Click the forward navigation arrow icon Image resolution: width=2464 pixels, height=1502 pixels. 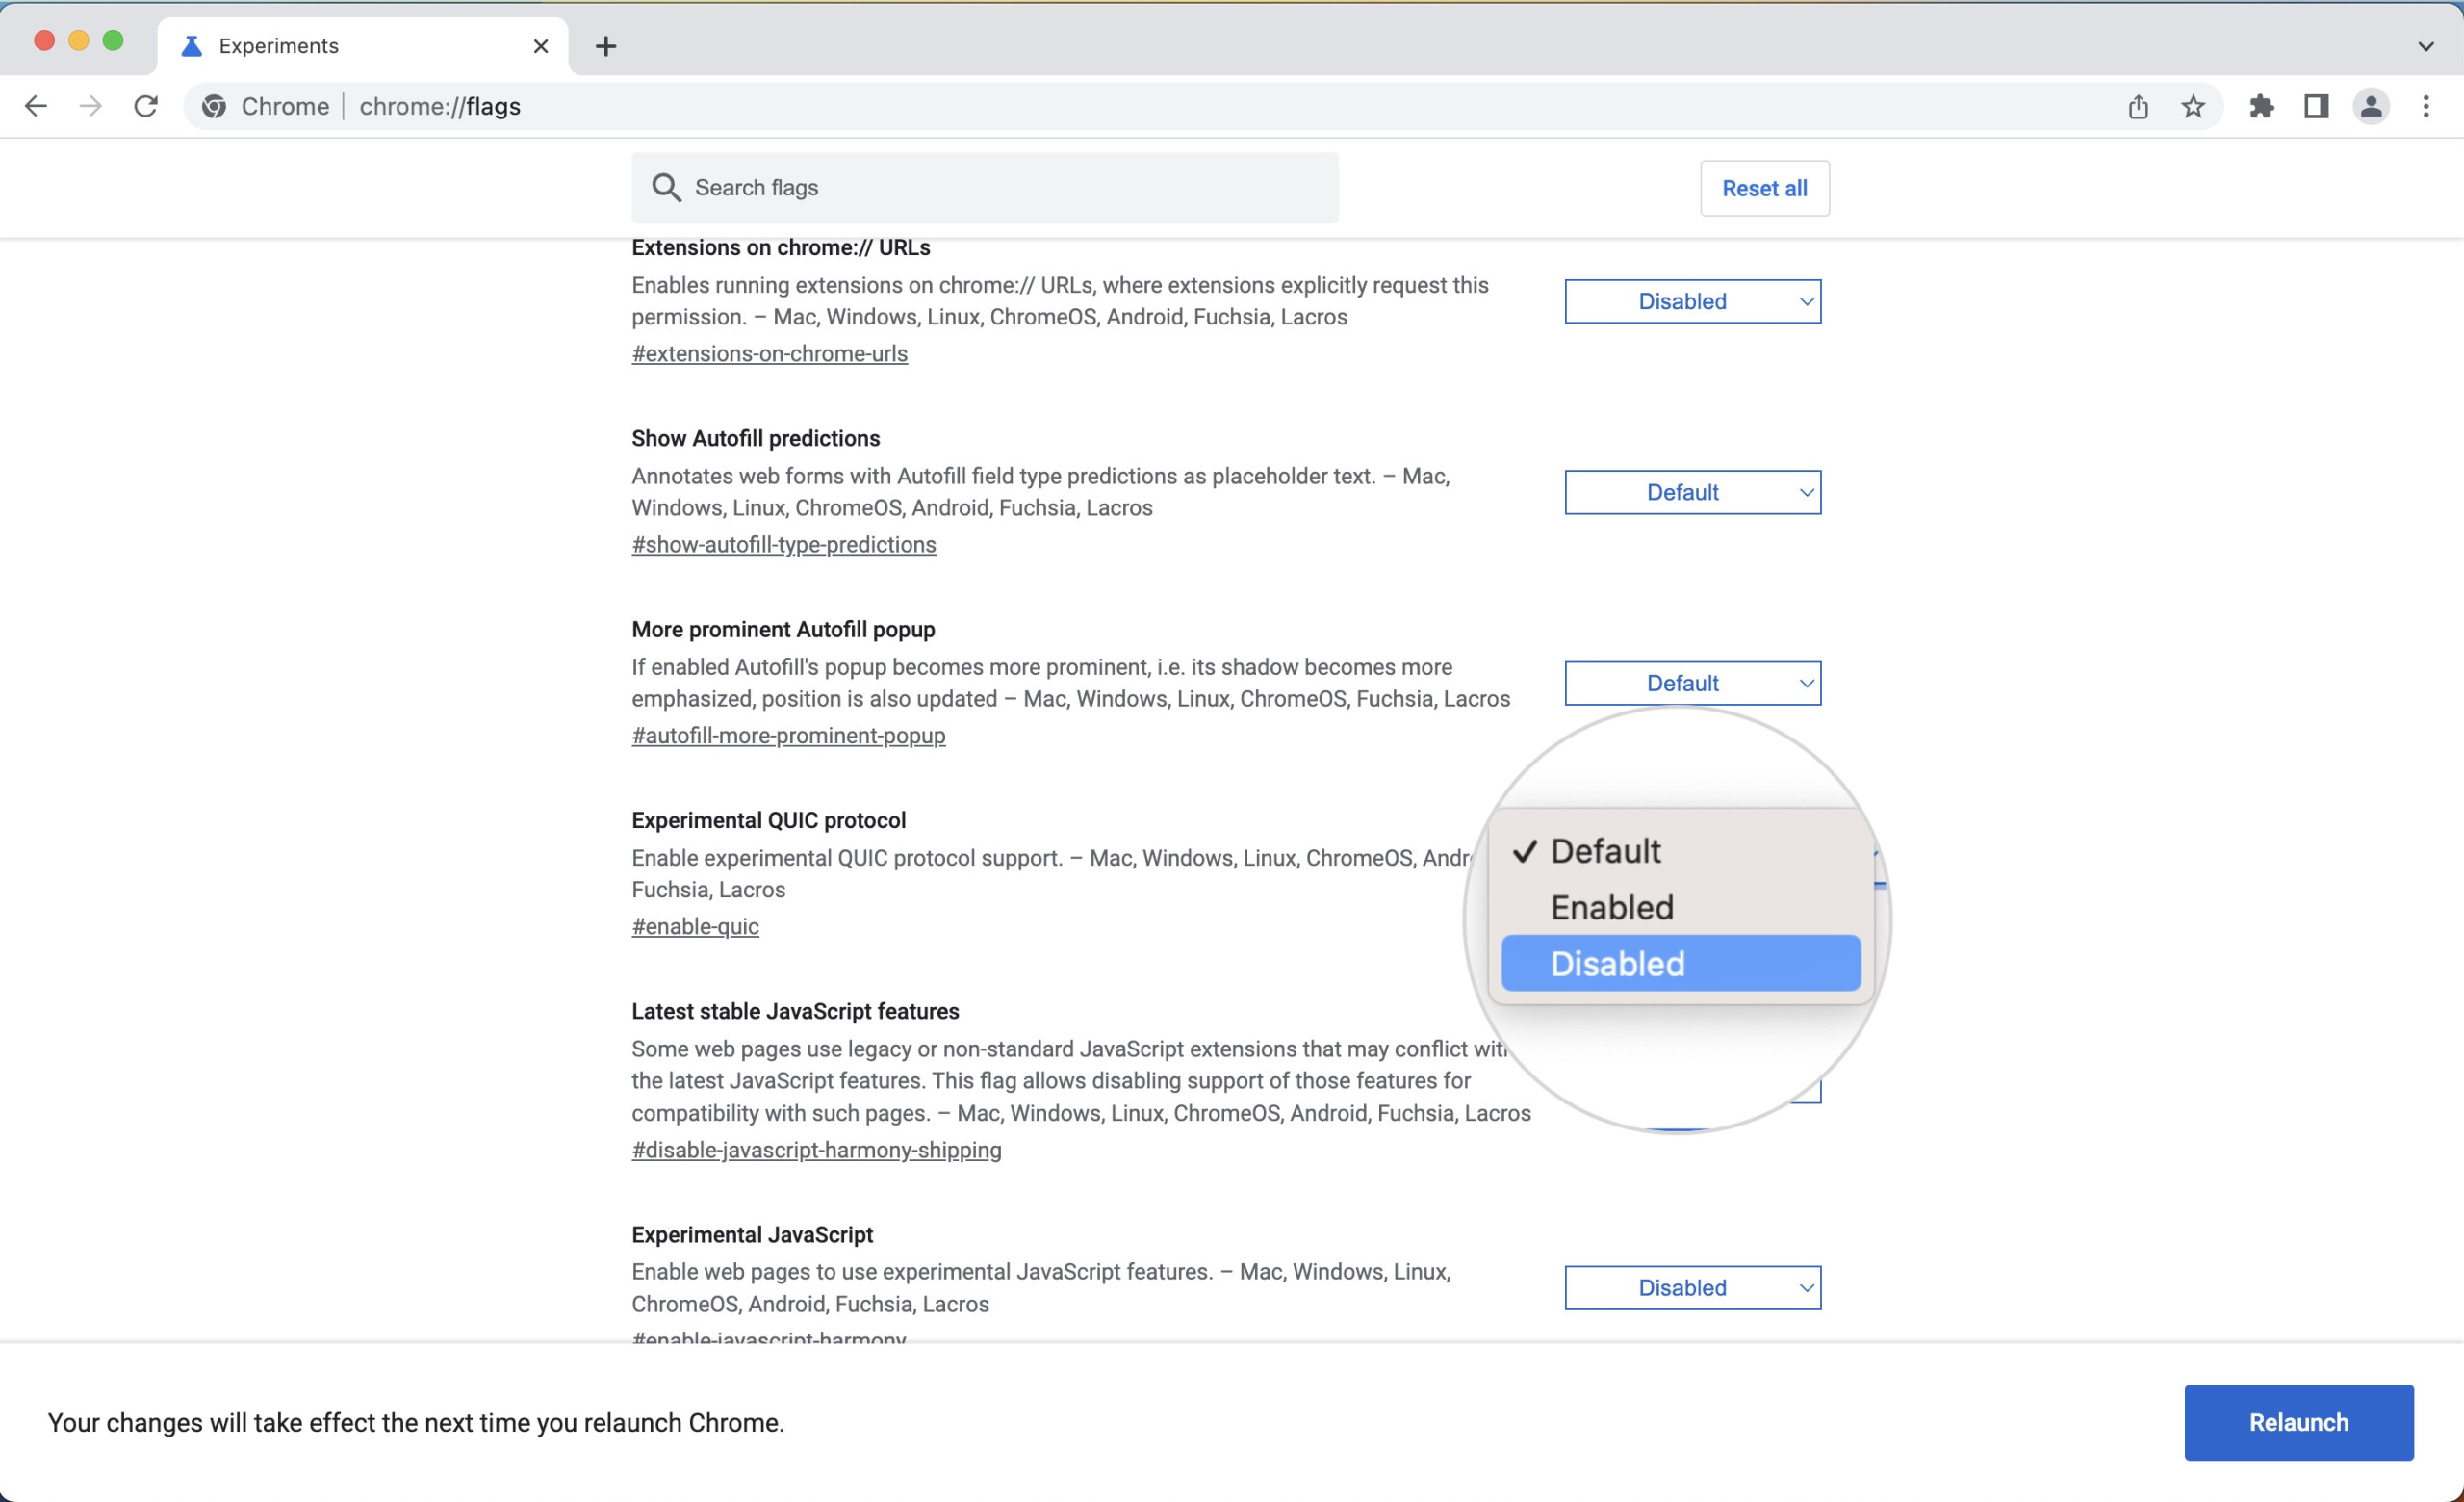[90, 108]
